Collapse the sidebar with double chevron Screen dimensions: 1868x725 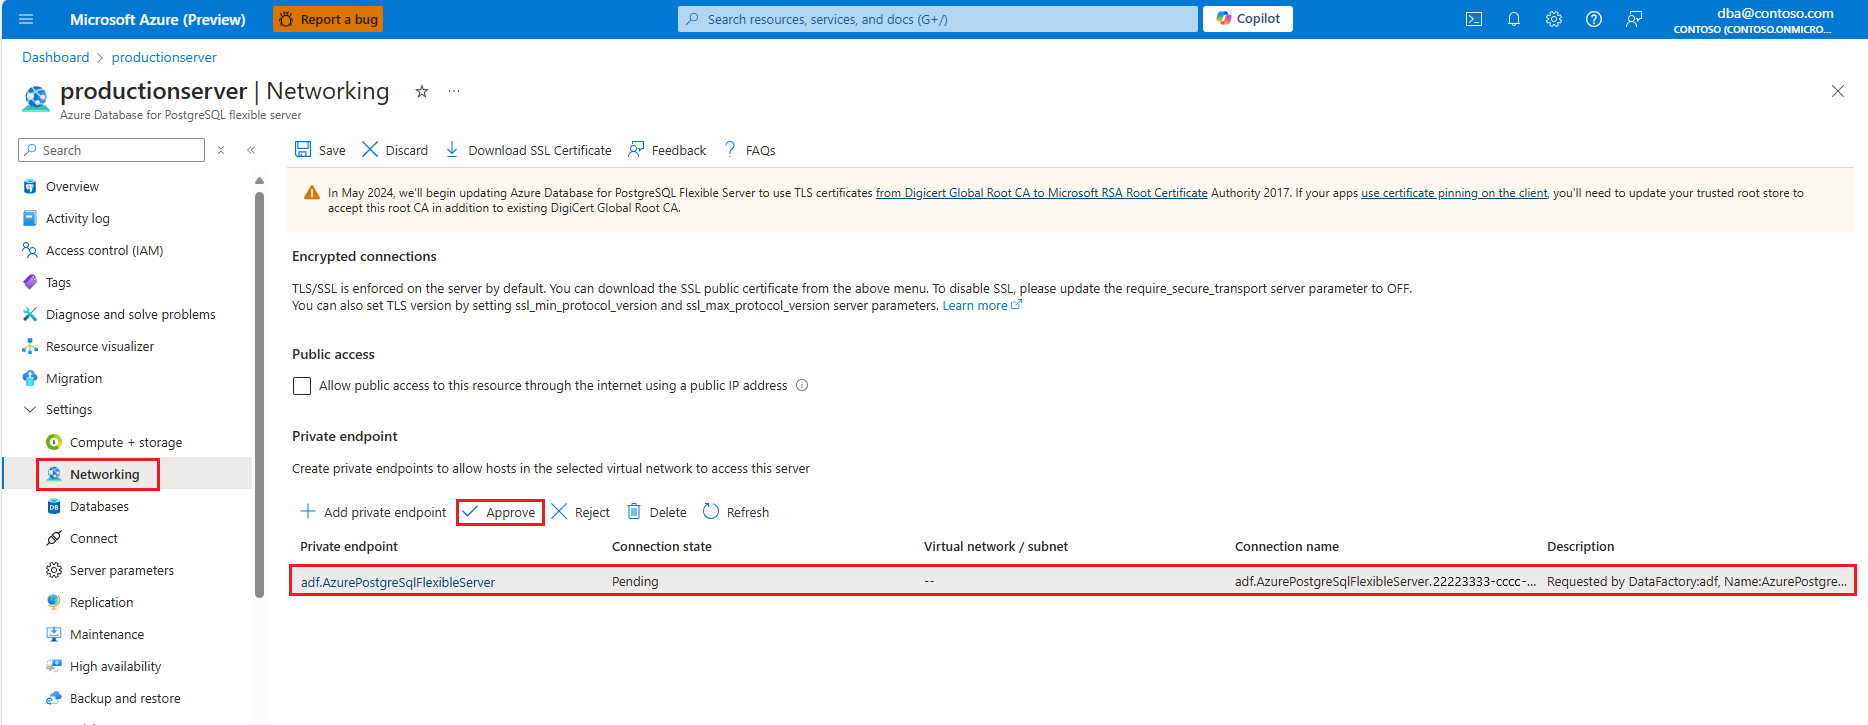pos(251,150)
